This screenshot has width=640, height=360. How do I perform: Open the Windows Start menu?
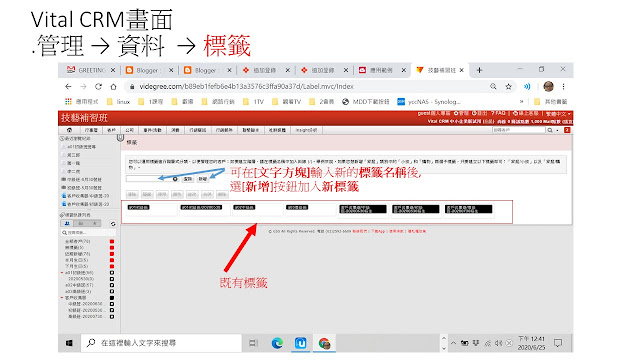click(69, 343)
